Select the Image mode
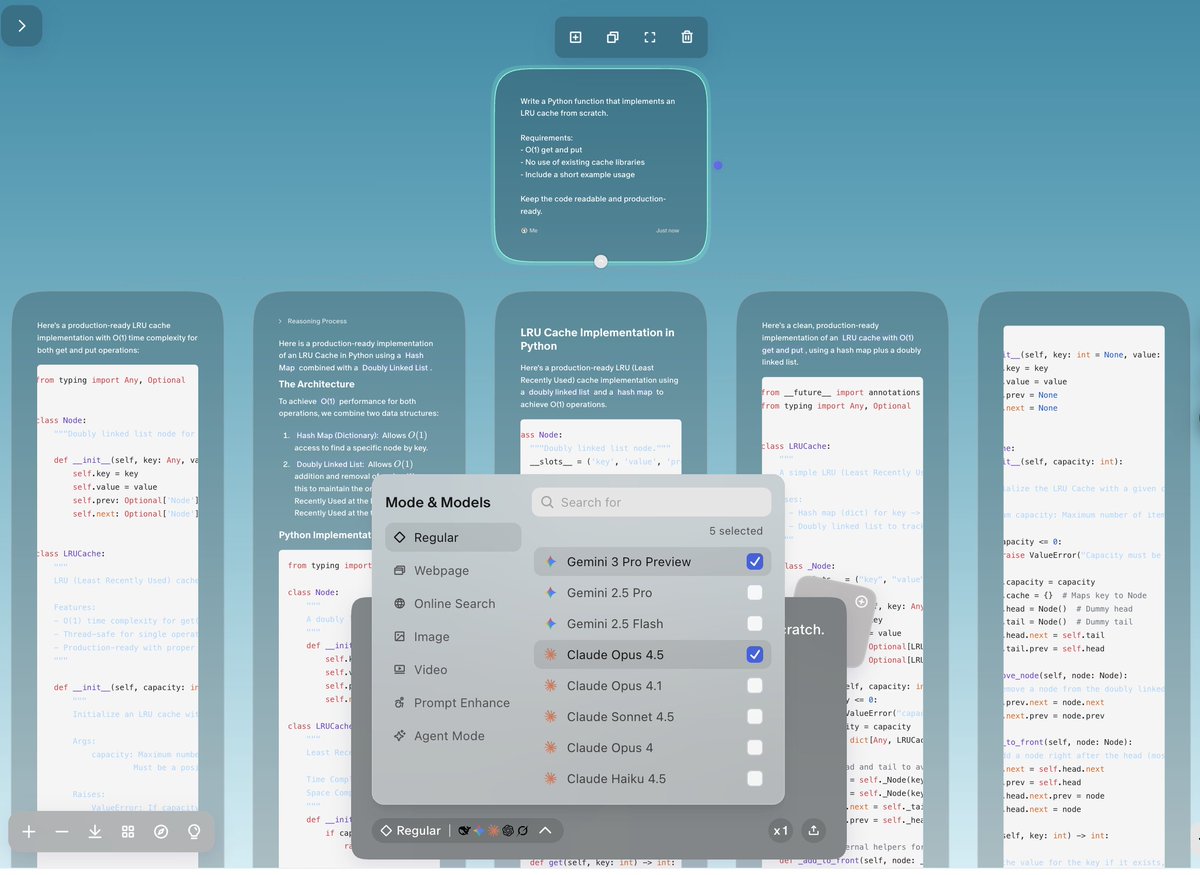Screen dimensions: 1200x875 point(453,636)
